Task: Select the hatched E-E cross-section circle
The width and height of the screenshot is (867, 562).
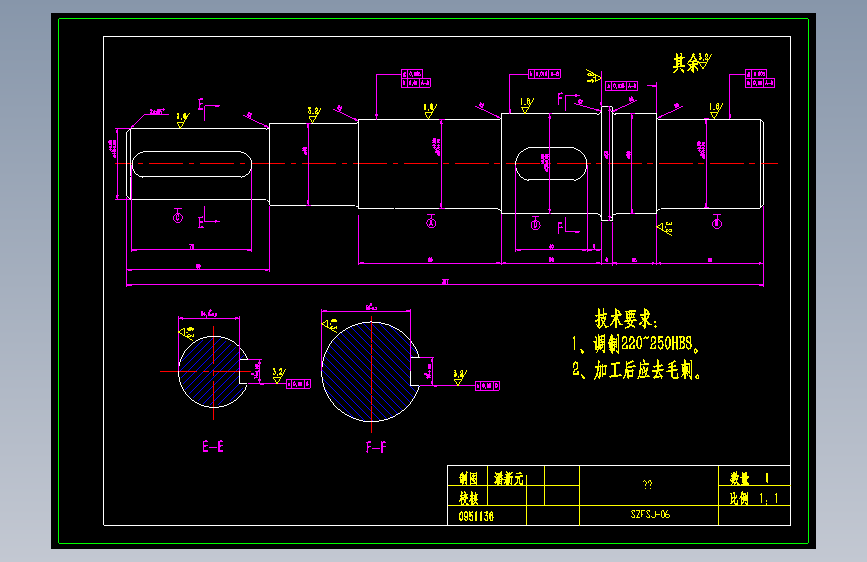Action: 213,372
